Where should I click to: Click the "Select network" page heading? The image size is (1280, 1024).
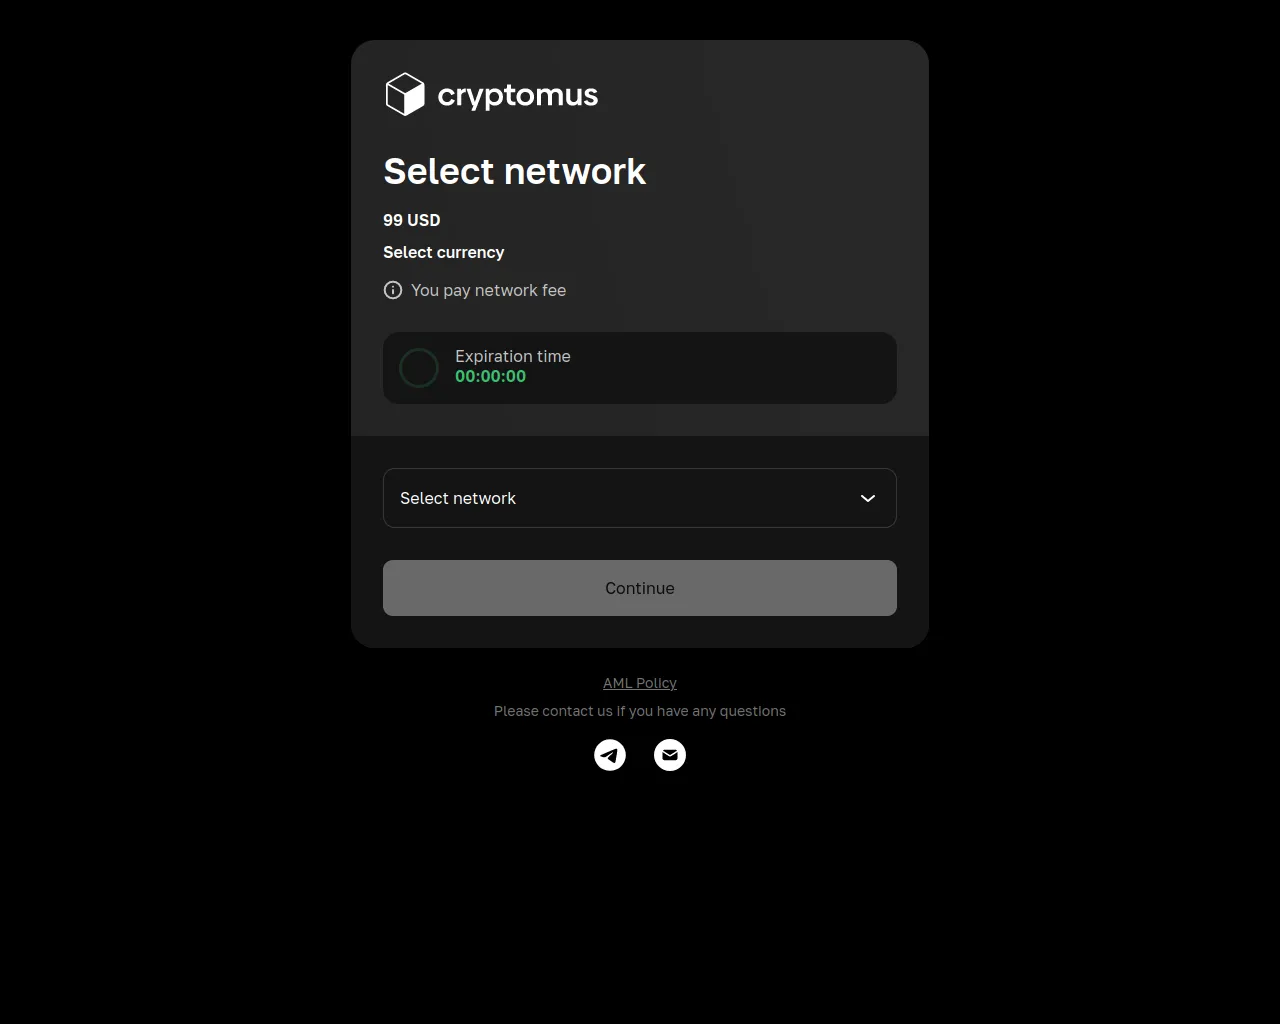click(514, 171)
